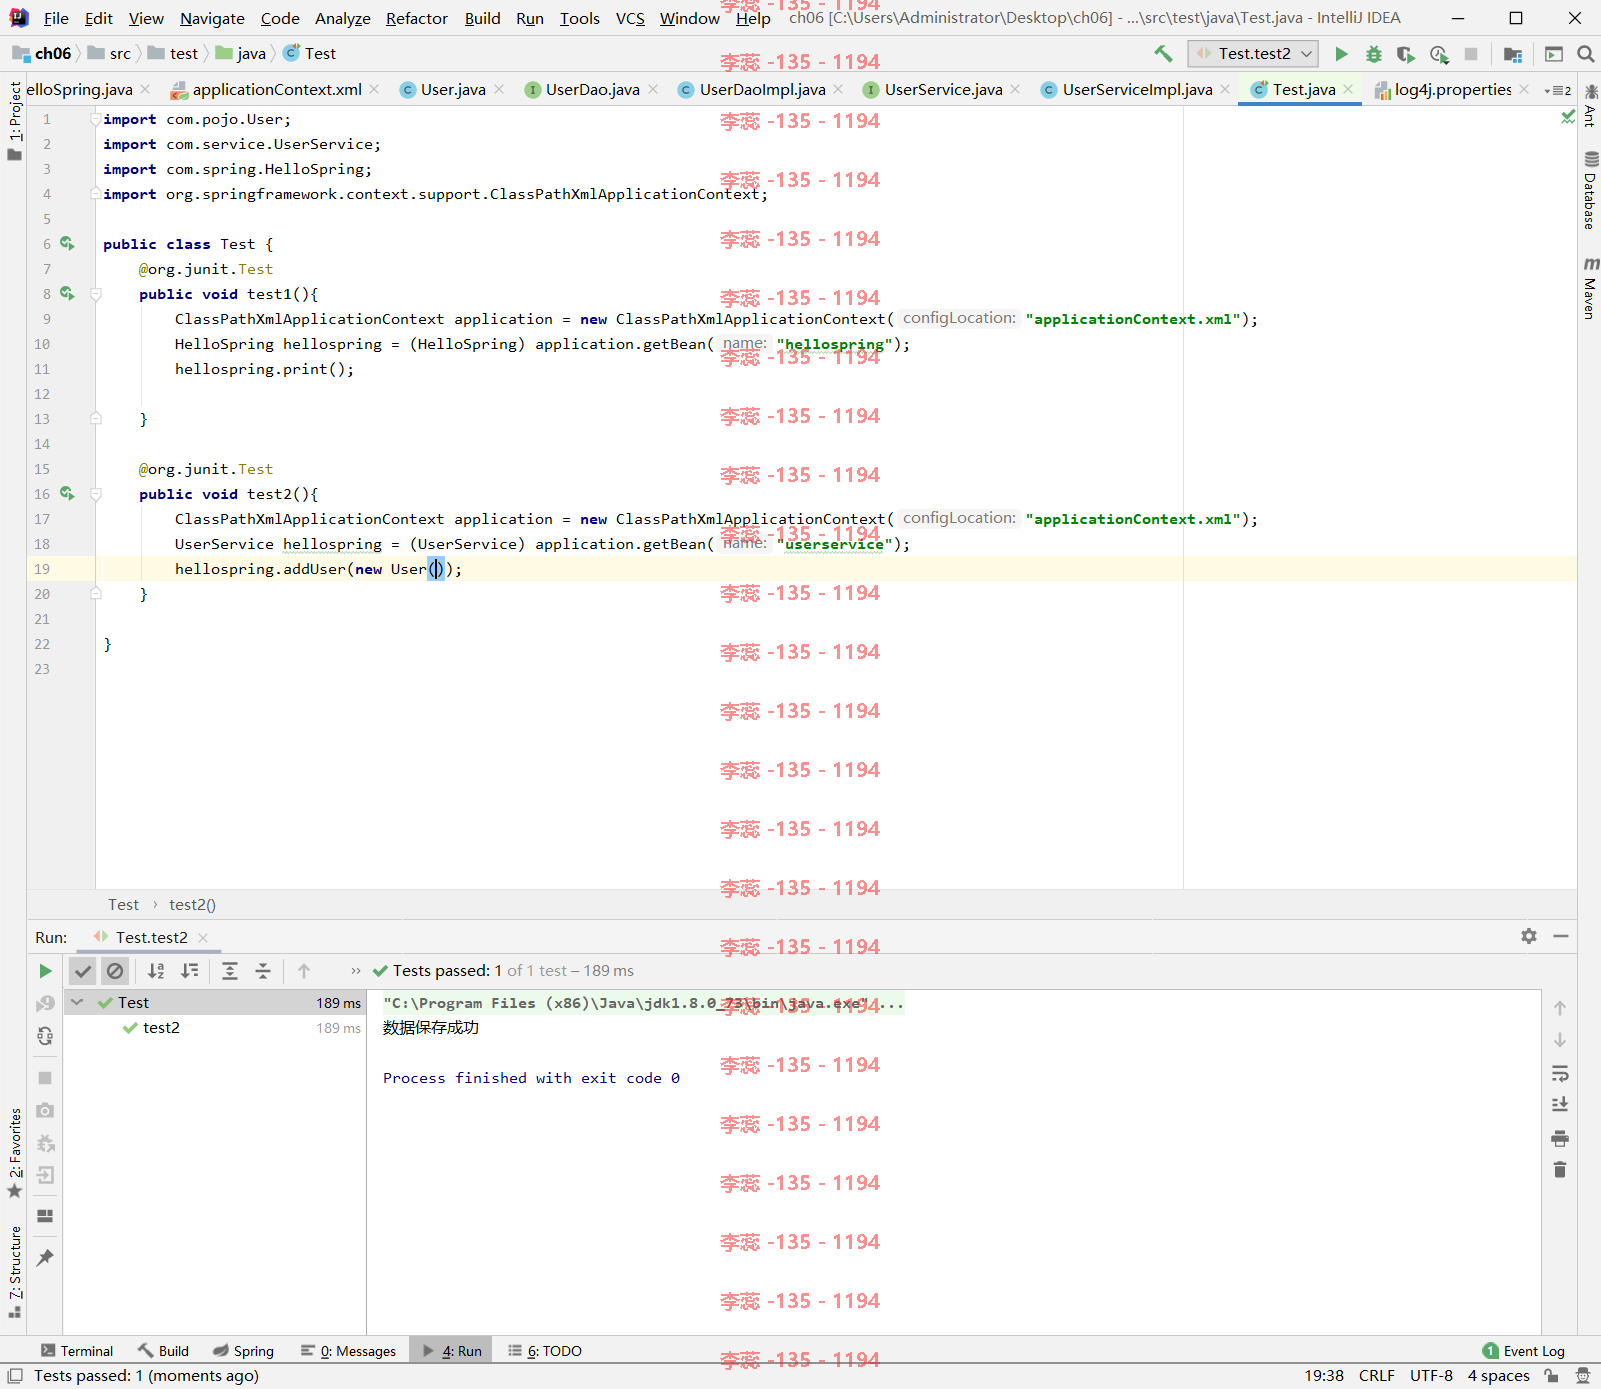
Task: Click the Run panel stop square
Action: coord(45,1078)
